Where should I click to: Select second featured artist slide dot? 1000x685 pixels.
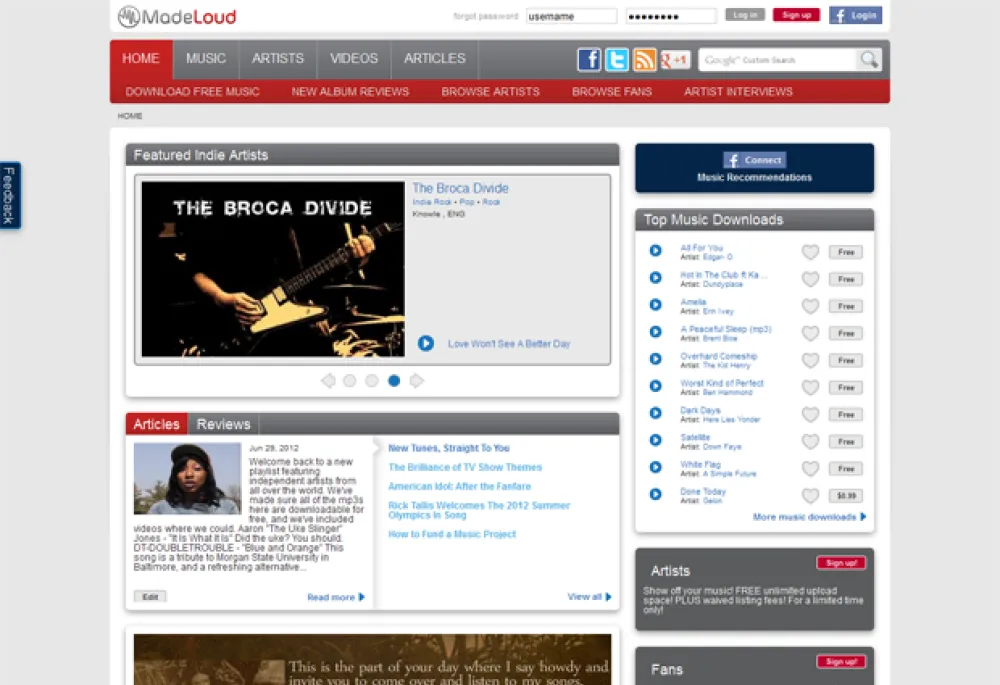coord(372,381)
